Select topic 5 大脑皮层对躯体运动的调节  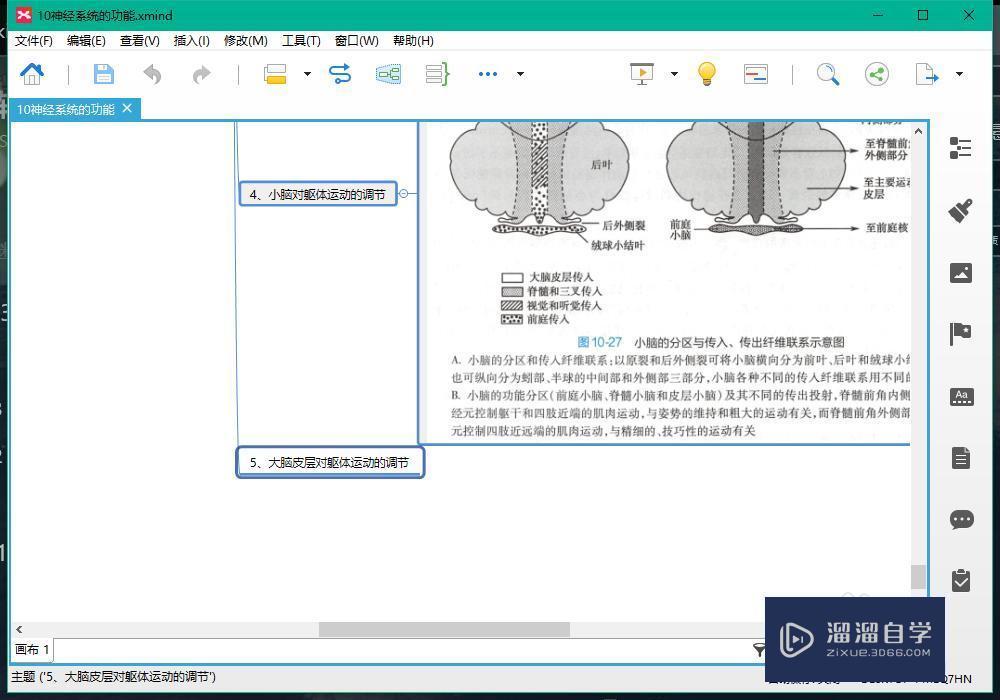click(x=329, y=462)
